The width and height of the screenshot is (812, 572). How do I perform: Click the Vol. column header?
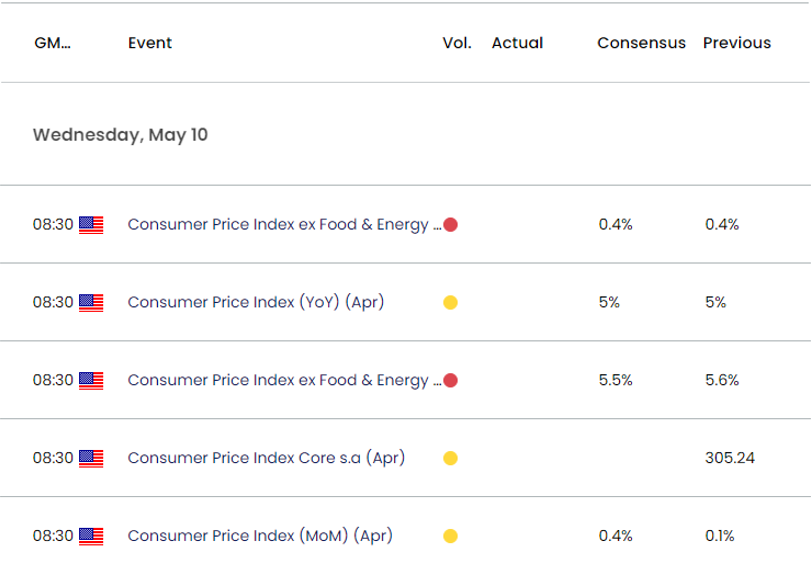455,43
